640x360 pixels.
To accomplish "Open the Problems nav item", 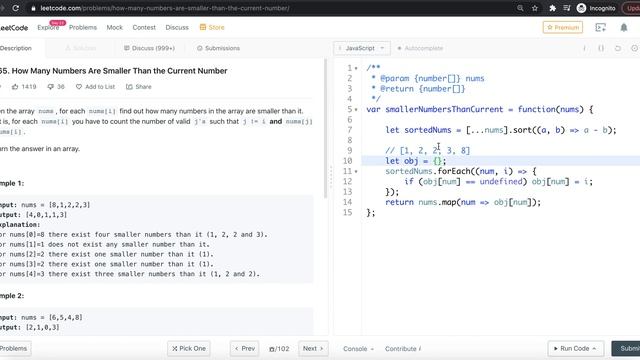I will click(83, 27).
